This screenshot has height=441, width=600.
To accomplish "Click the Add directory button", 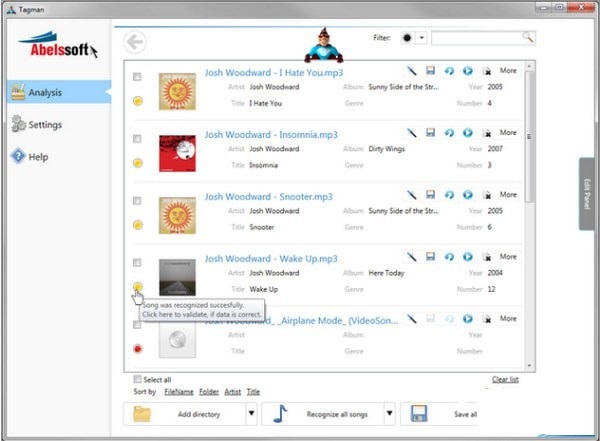I will tap(185, 414).
